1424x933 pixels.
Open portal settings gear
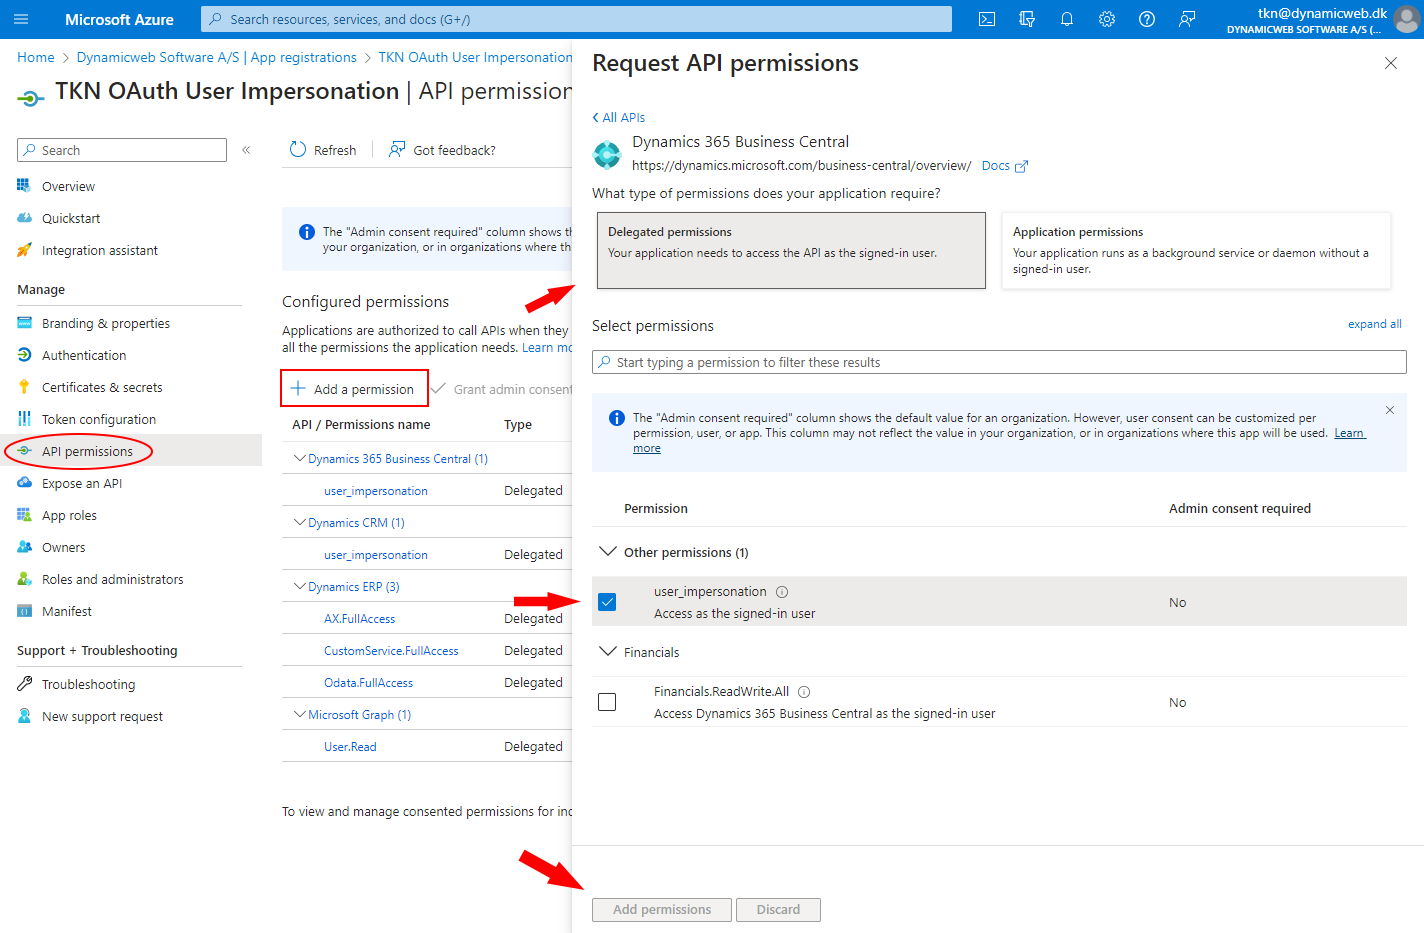click(1107, 19)
